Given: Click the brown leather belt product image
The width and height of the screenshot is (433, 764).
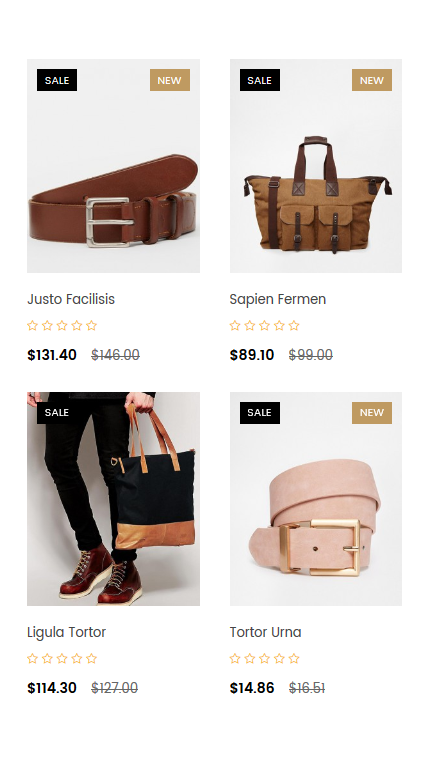Looking at the screenshot, I should 113,166.
